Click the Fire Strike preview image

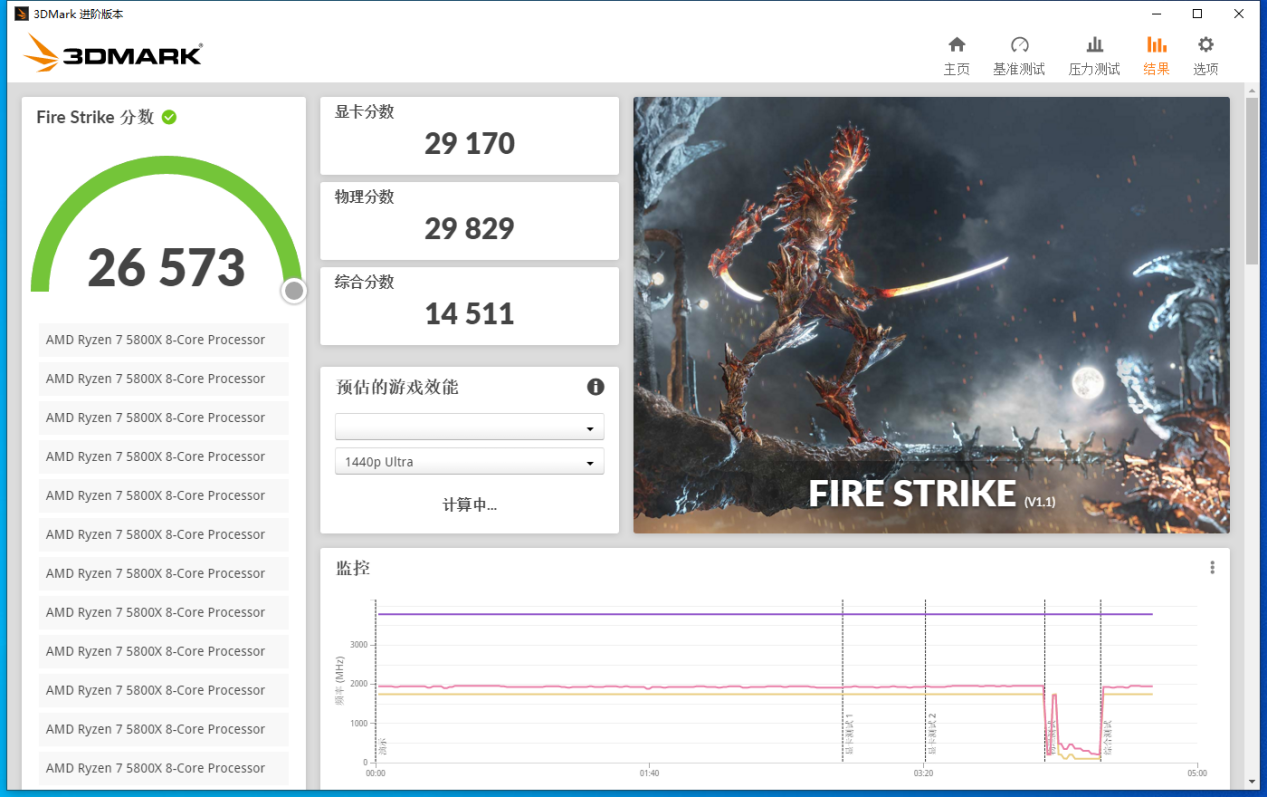tap(931, 315)
